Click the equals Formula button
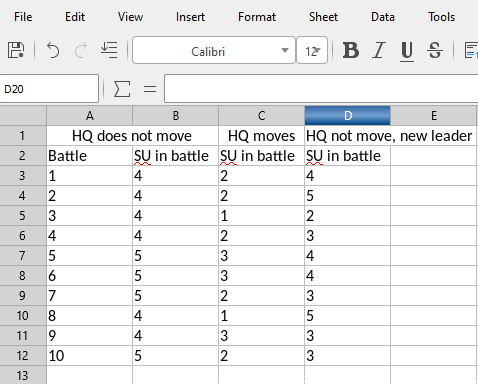 click(x=150, y=89)
